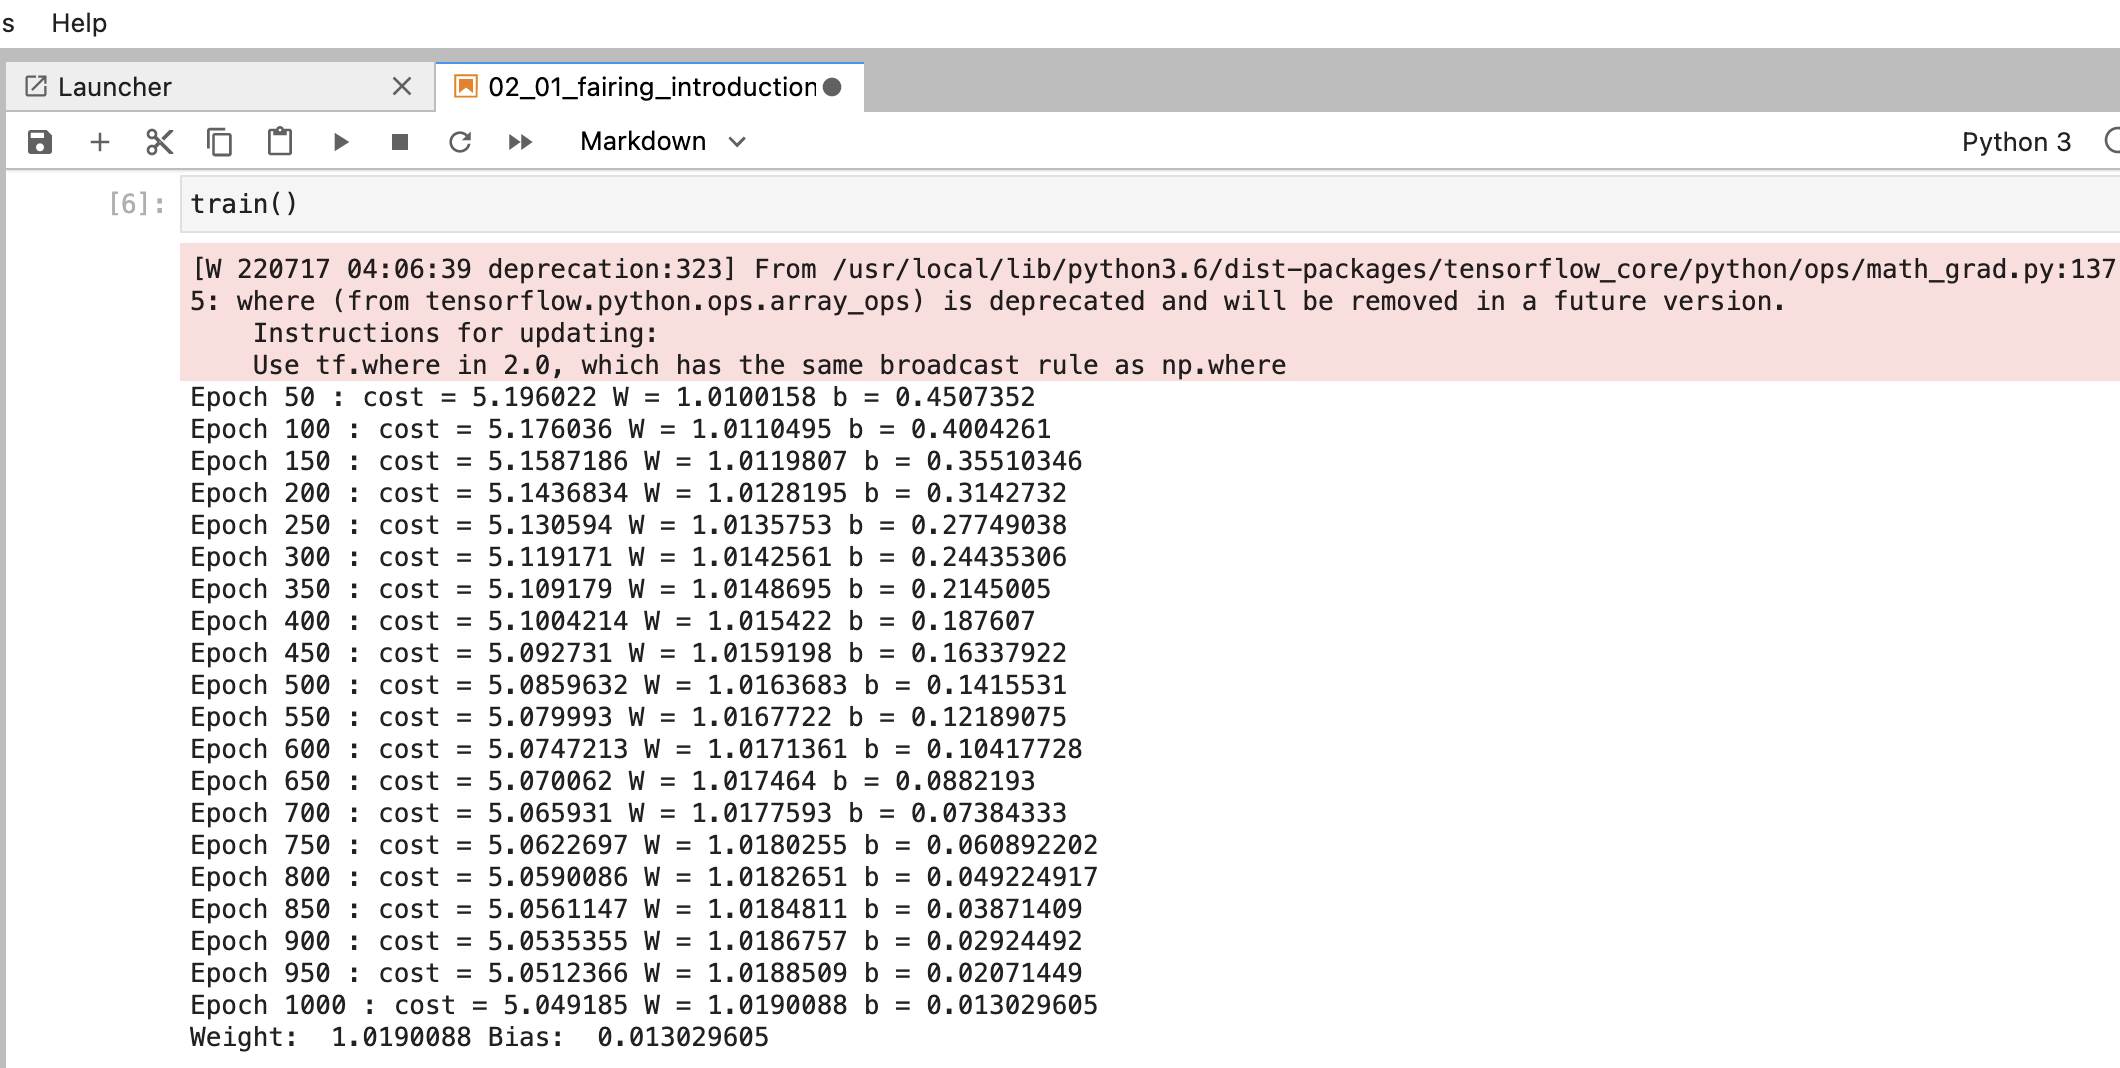Viewport: 2120px width, 1068px height.
Task: Run the selected cell with the play icon
Action: pos(340,142)
